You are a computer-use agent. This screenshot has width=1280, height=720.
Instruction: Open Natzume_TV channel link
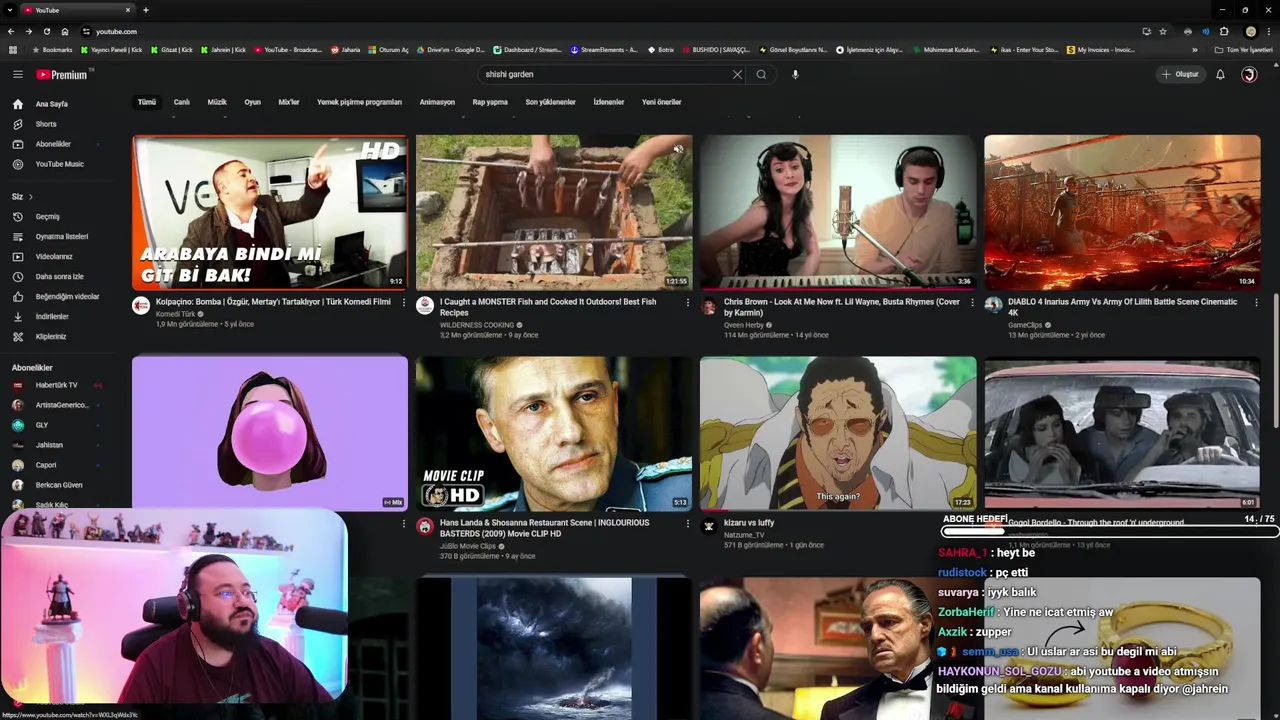pos(744,535)
